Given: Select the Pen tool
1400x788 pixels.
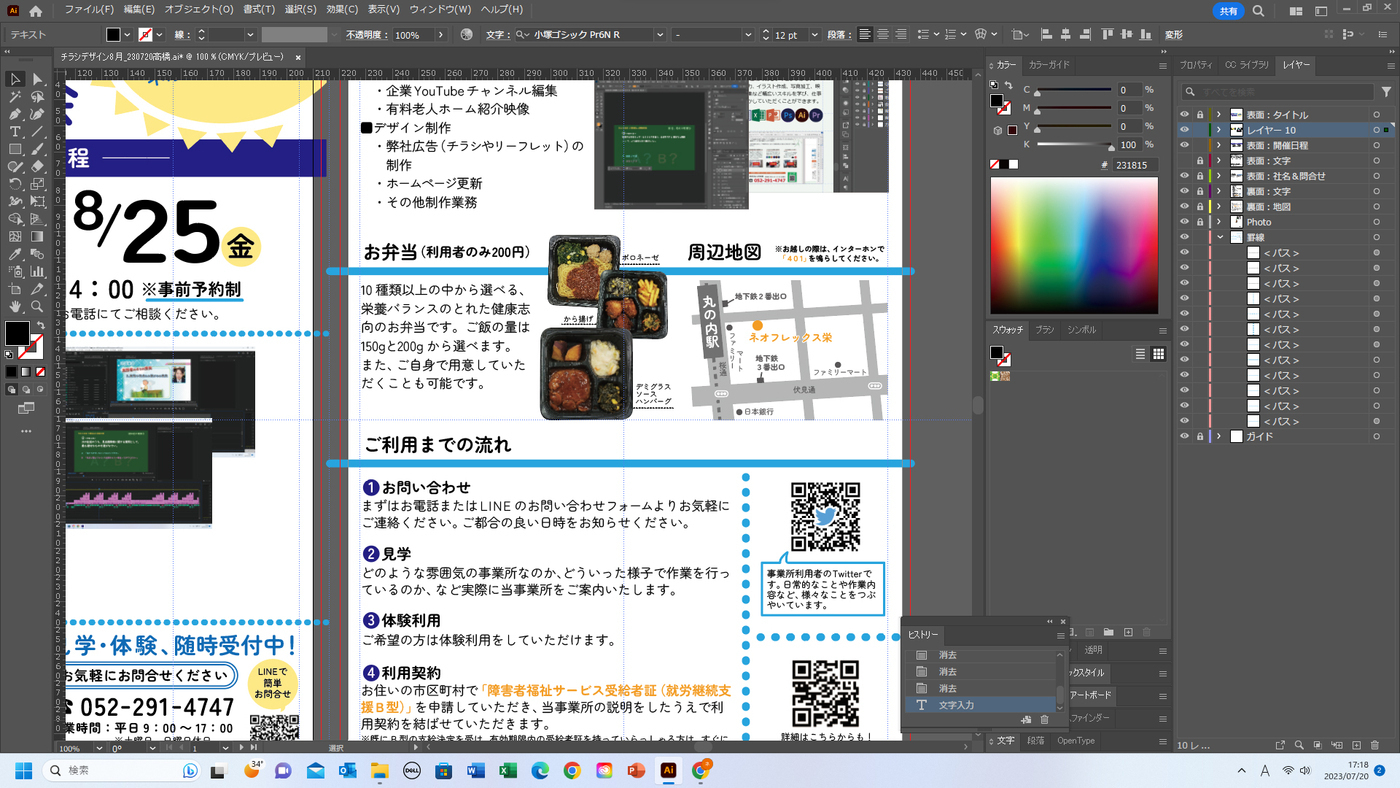Looking at the screenshot, I should pyautogui.click(x=16, y=114).
